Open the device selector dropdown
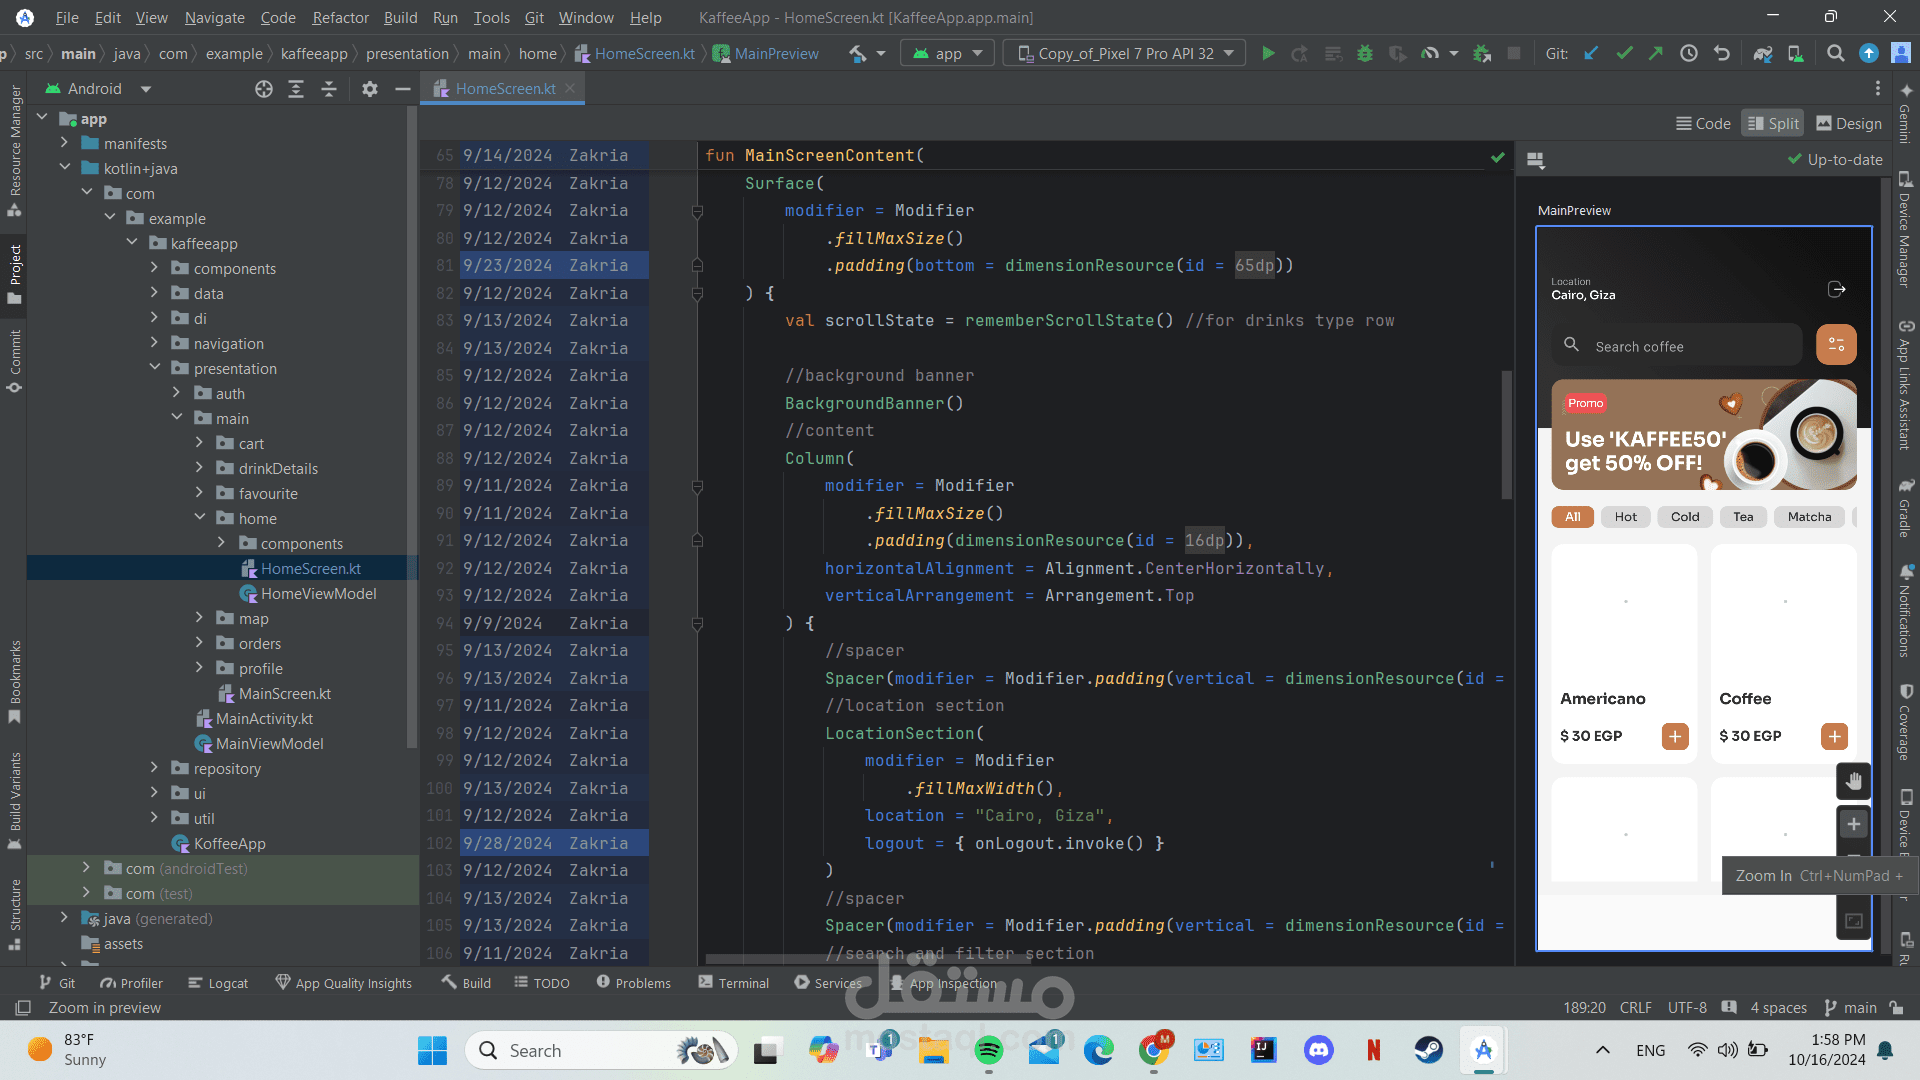The image size is (1920, 1080). (x=1125, y=54)
